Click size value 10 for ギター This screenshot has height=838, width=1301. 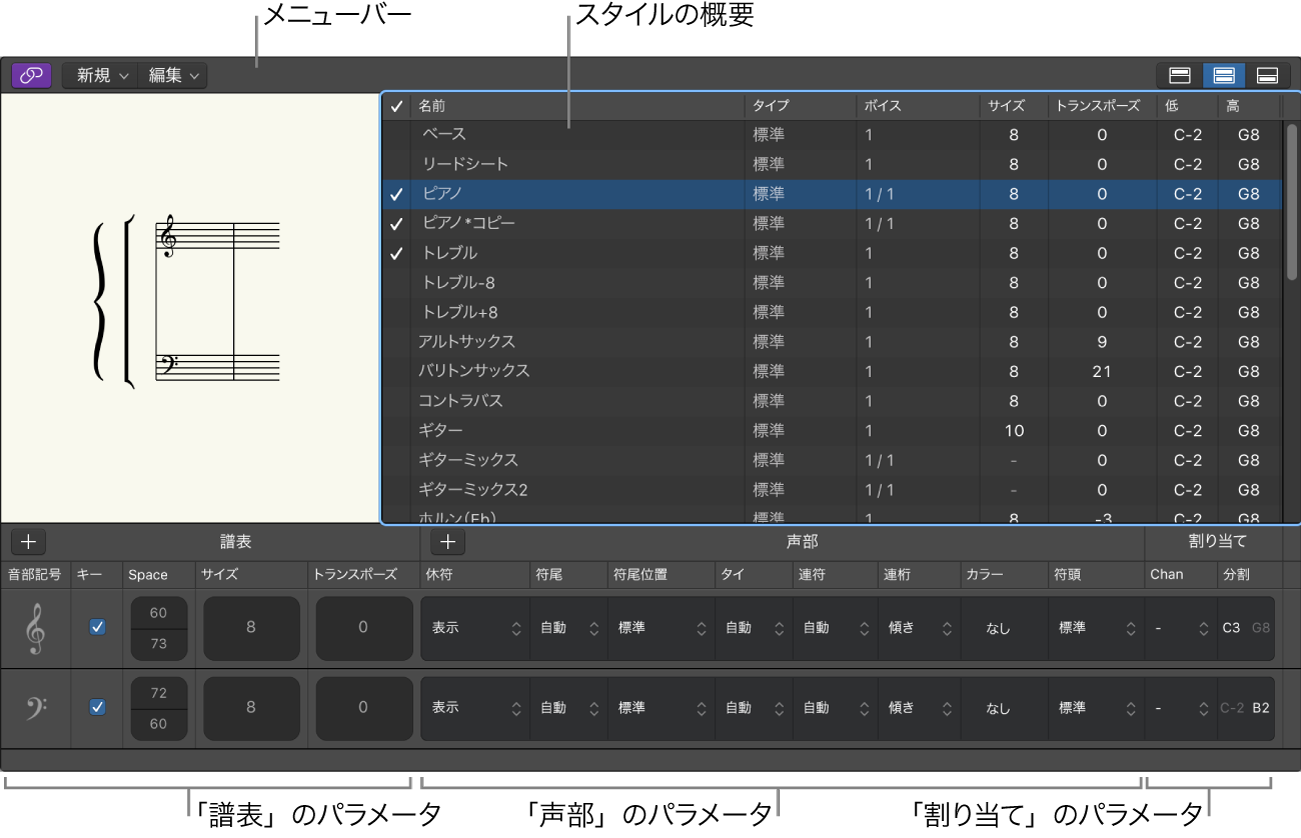[x=1014, y=431]
